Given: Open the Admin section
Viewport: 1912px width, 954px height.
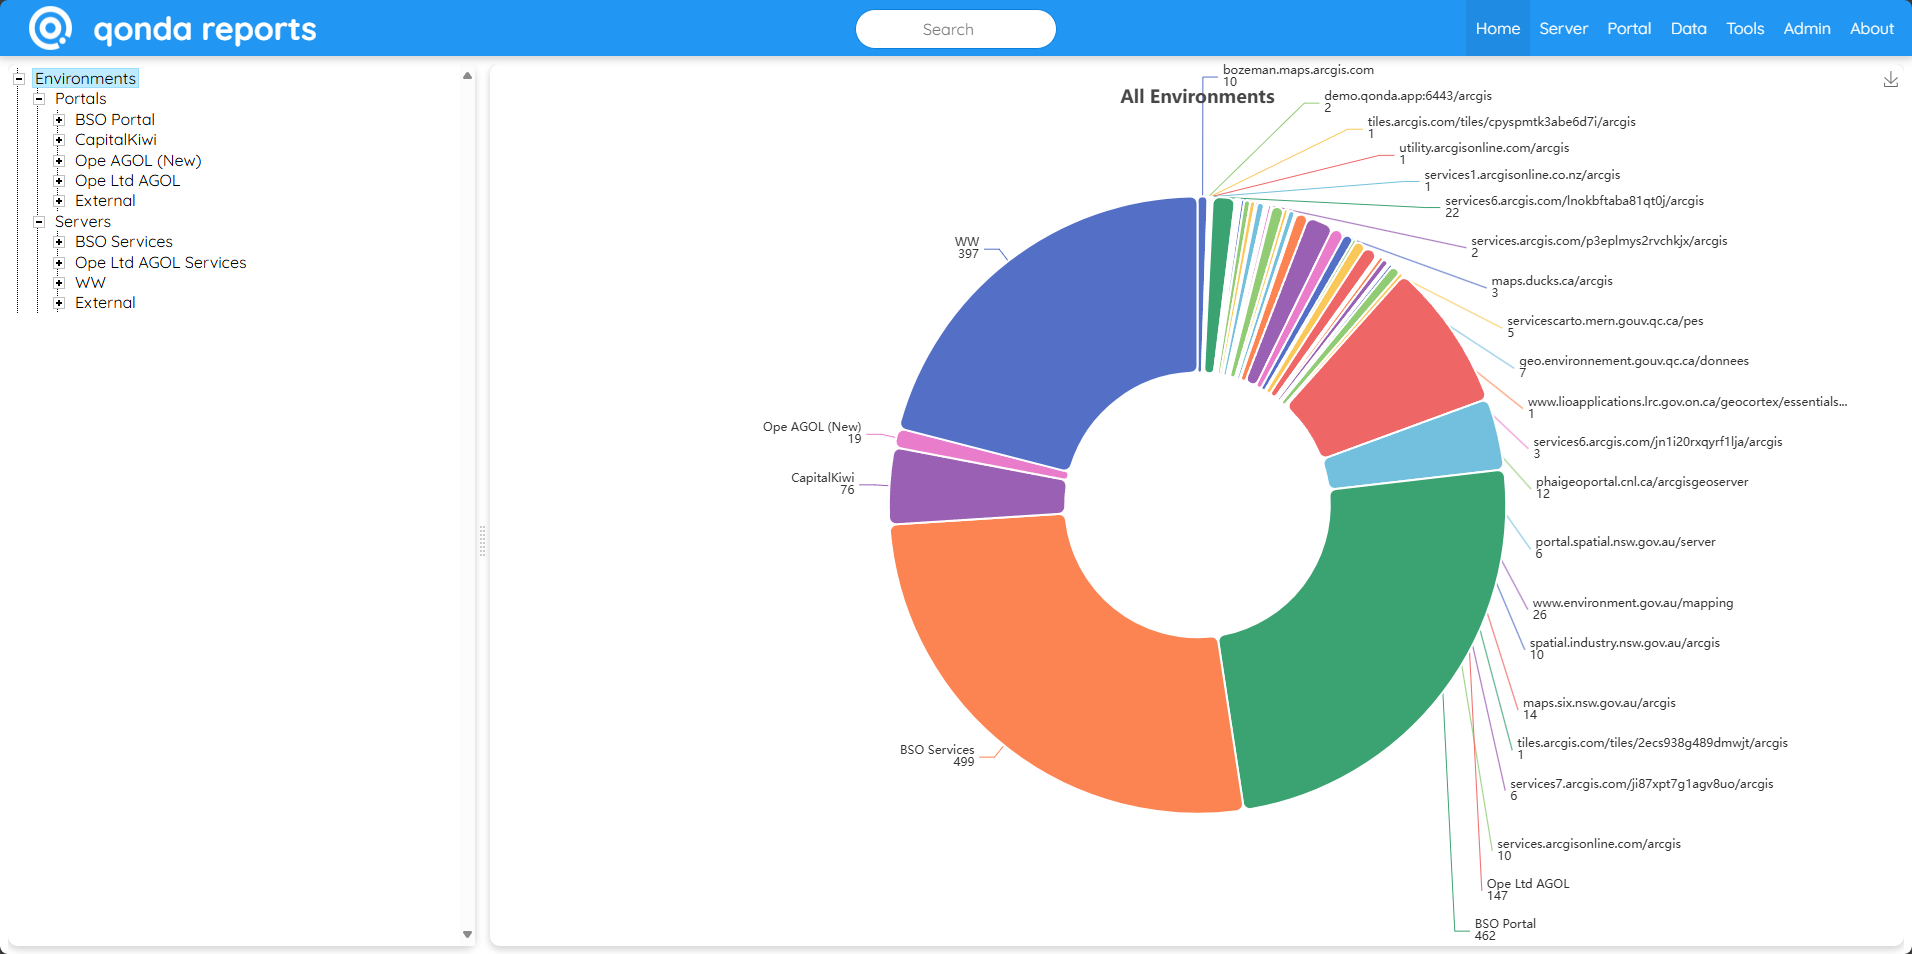Looking at the screenshot, I should pos(1805,28).
